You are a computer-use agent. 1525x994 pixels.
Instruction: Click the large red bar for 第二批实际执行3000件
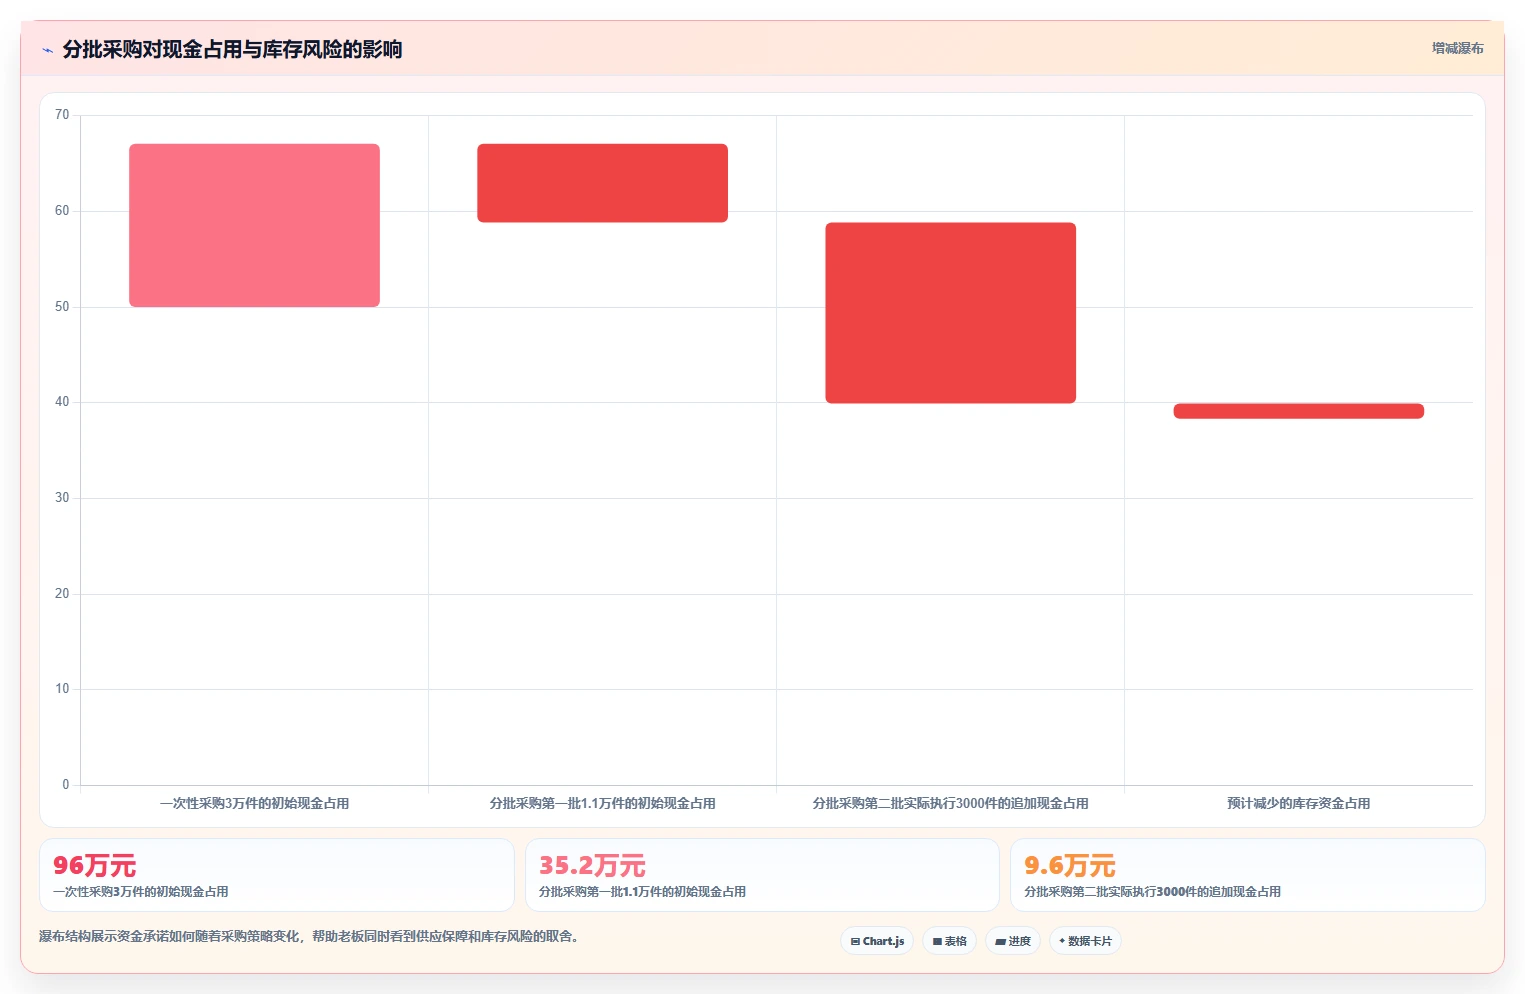(950, 313)
